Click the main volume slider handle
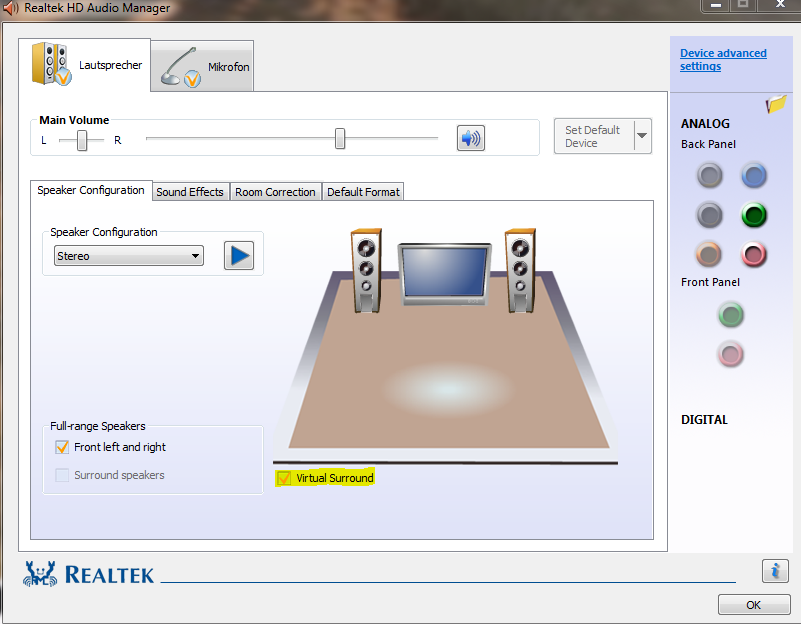The image size is (801, 624). tap(340, 139)
